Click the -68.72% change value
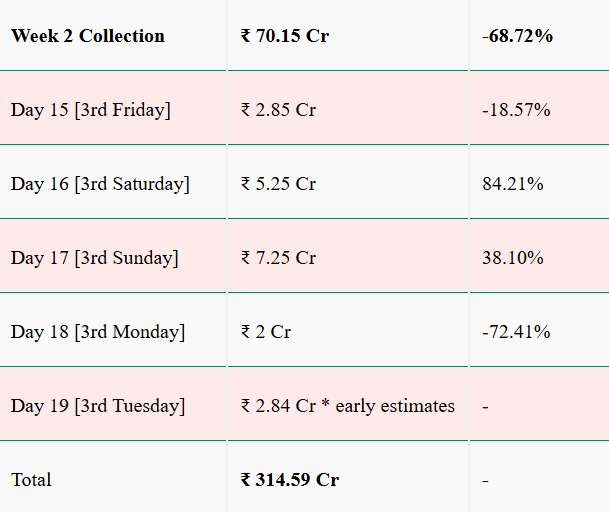Viewport: 609px width, 512px height. coord(517,36)
